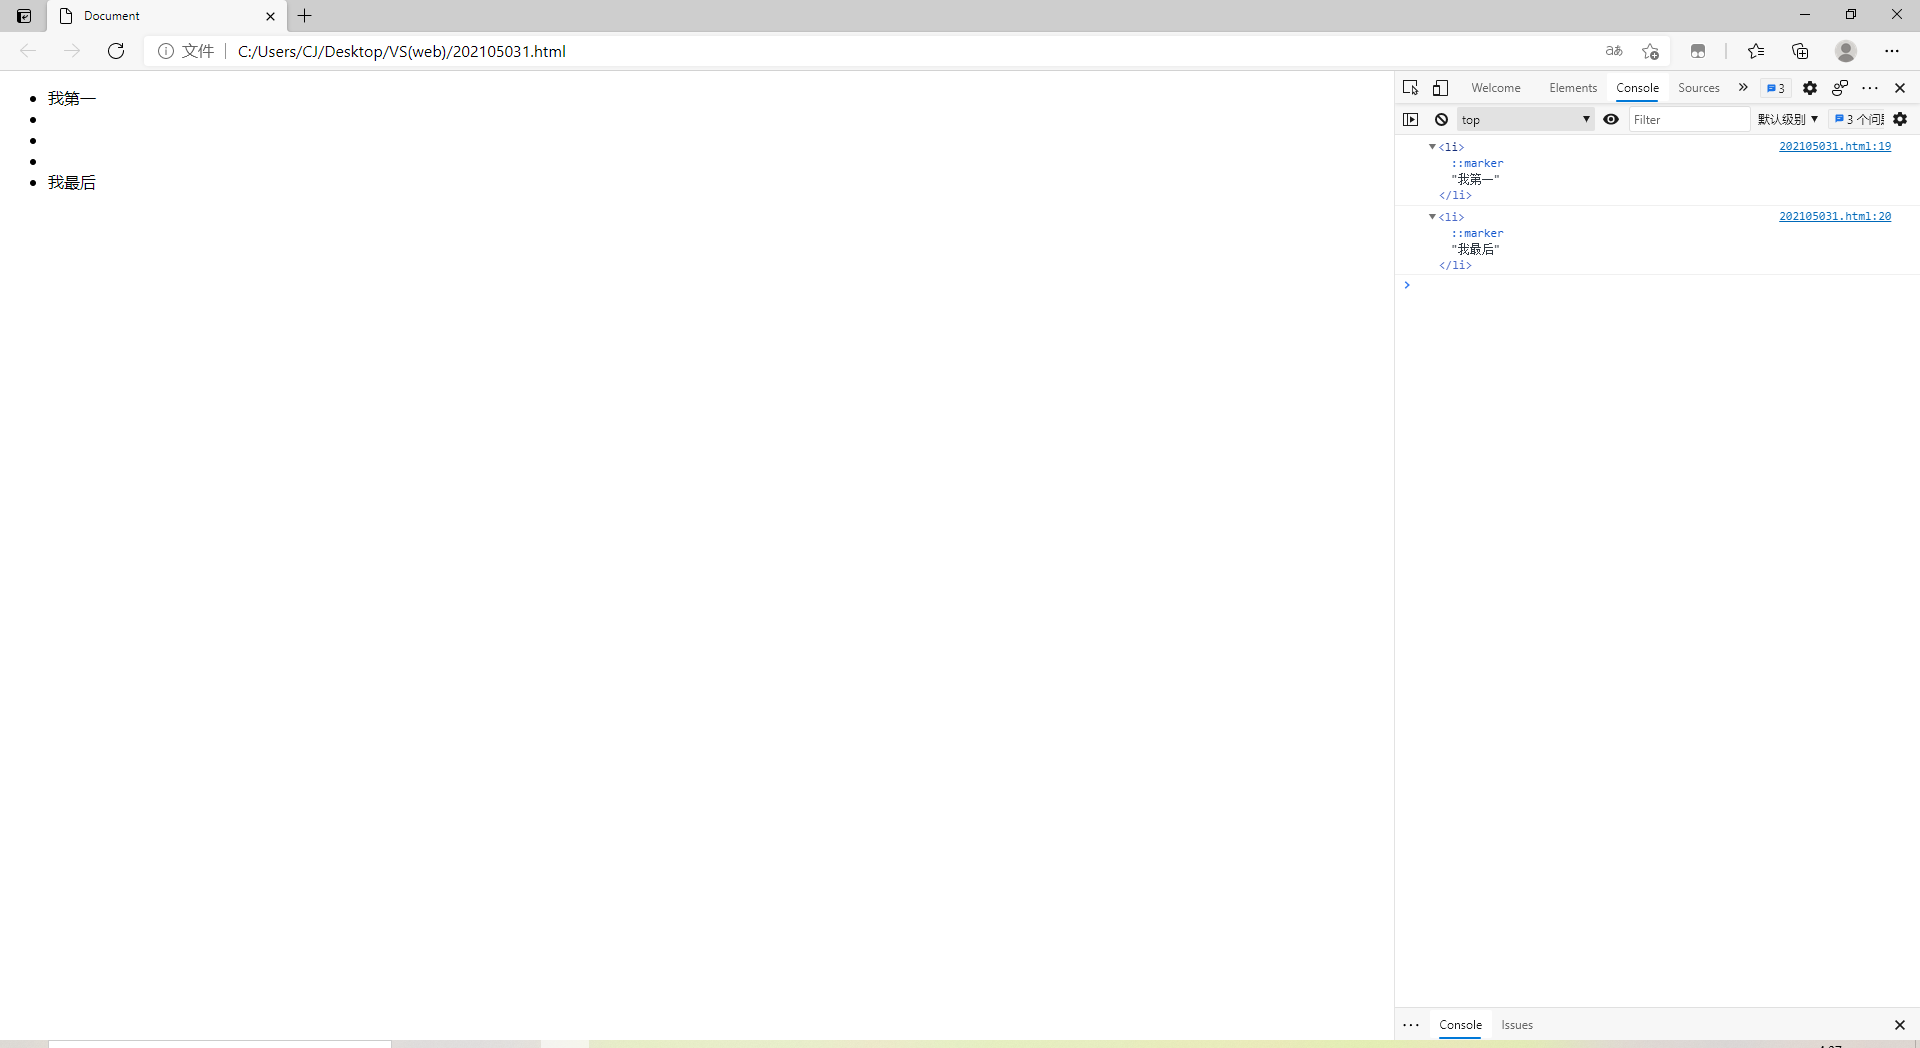Switch to the Elements tab
1920x1048 pixels.
[x=1572, y=88]
